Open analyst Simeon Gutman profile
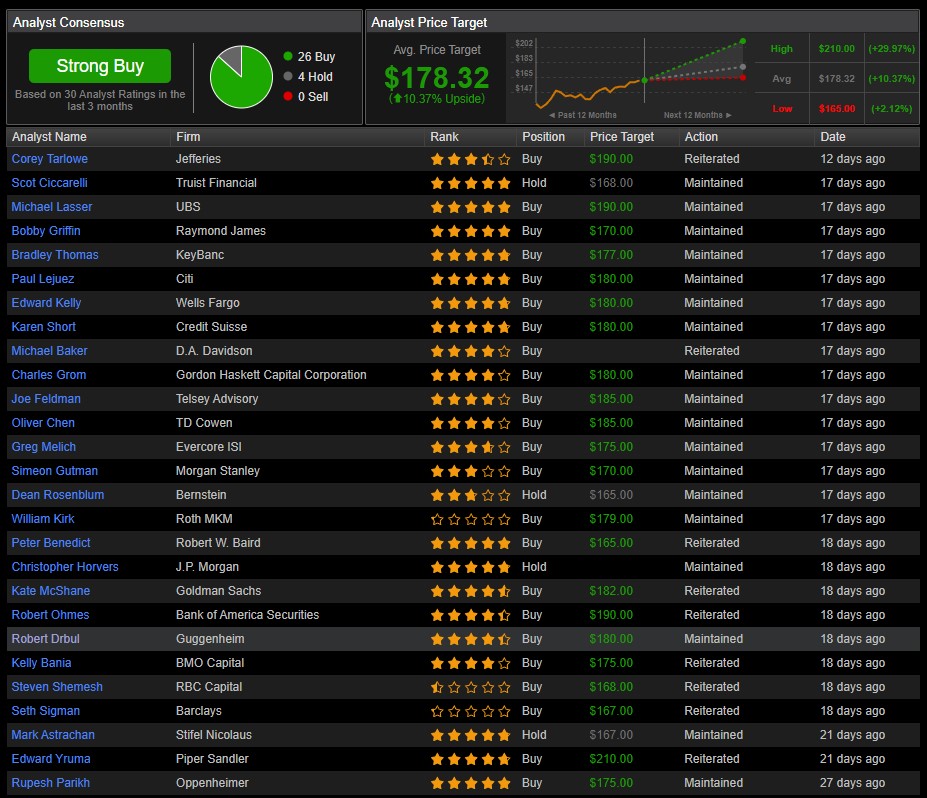Screen dimensions: 927x798 (x=55, y=471)
